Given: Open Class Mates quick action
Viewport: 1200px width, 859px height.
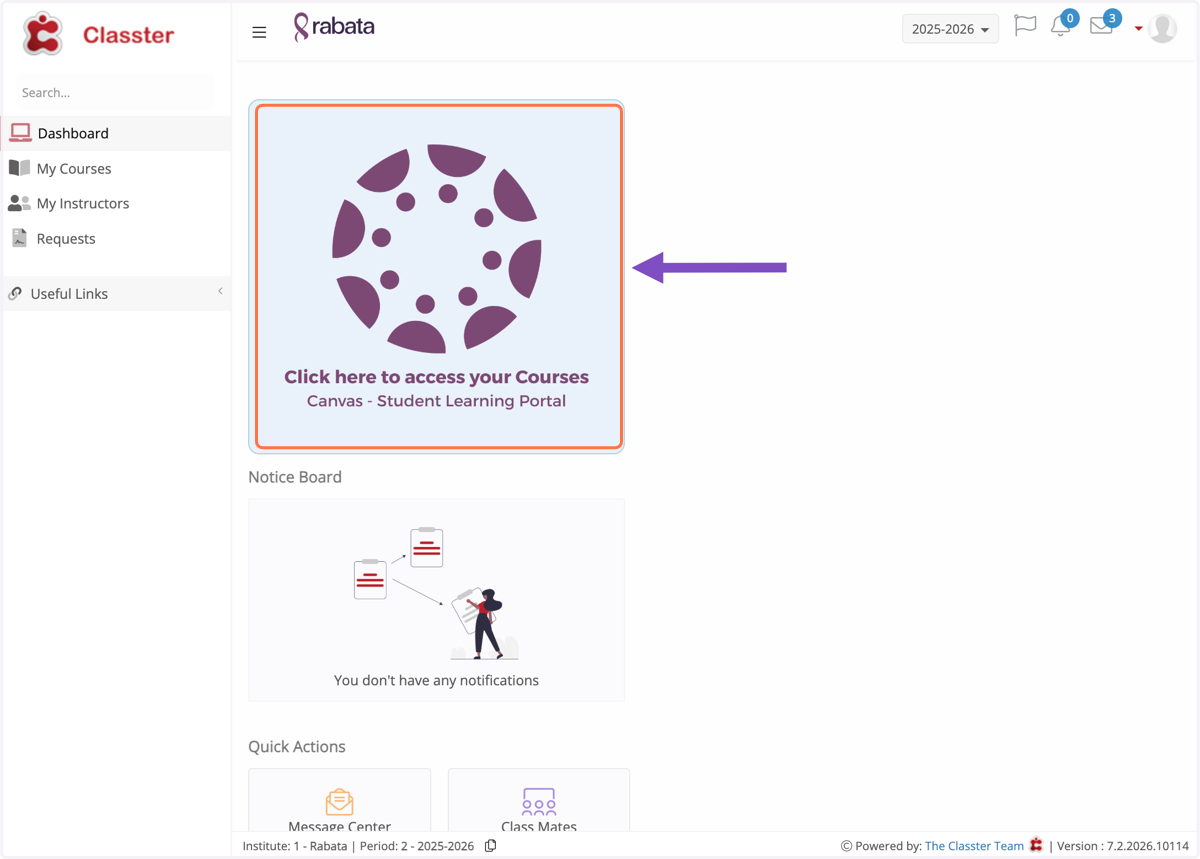Looking at the screenshot, I should (539, 800).
